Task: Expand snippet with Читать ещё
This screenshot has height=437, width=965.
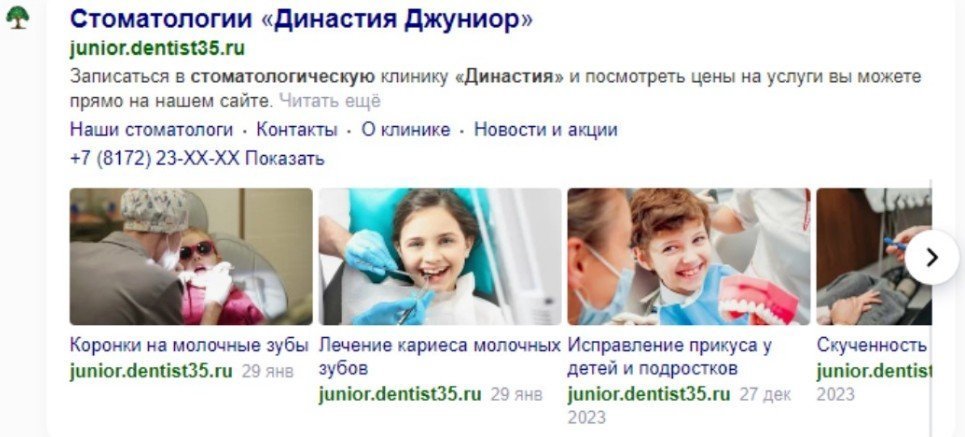Action: (330, 100)
